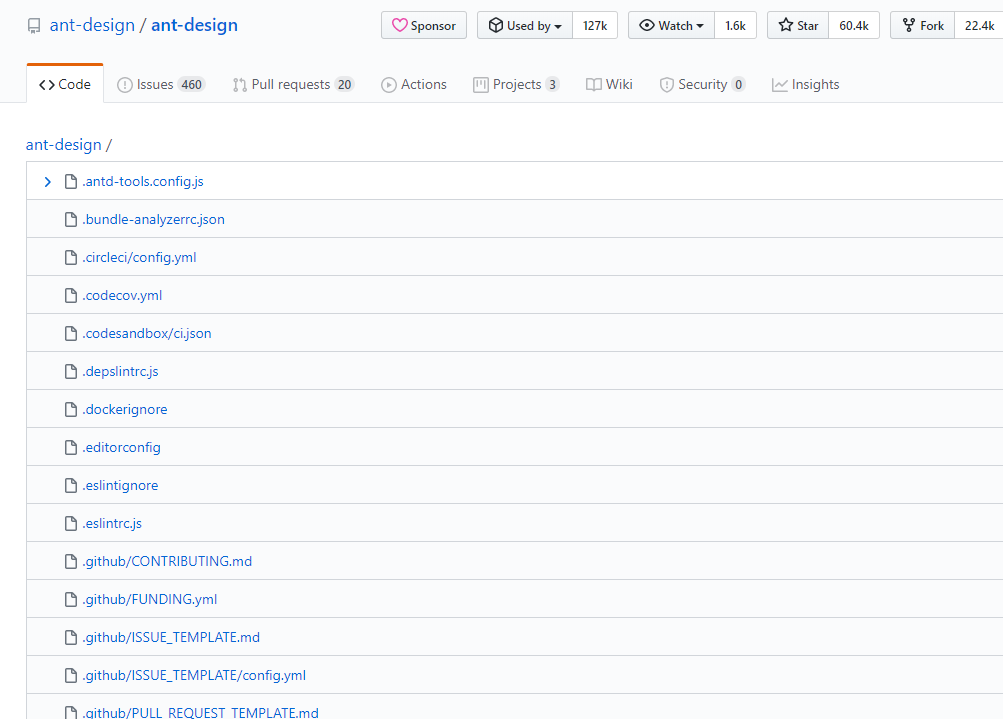Viewport: 1003px width, 719px height.
Task: Open .codesandbox/ci.json file
Action: pos(146,333)
